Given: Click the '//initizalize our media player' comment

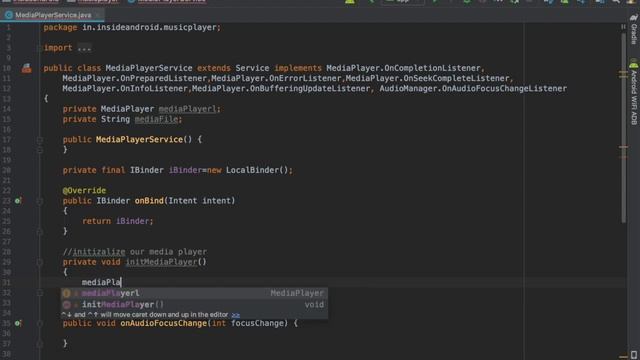Looking at the screenshot, I should [135, 252].
